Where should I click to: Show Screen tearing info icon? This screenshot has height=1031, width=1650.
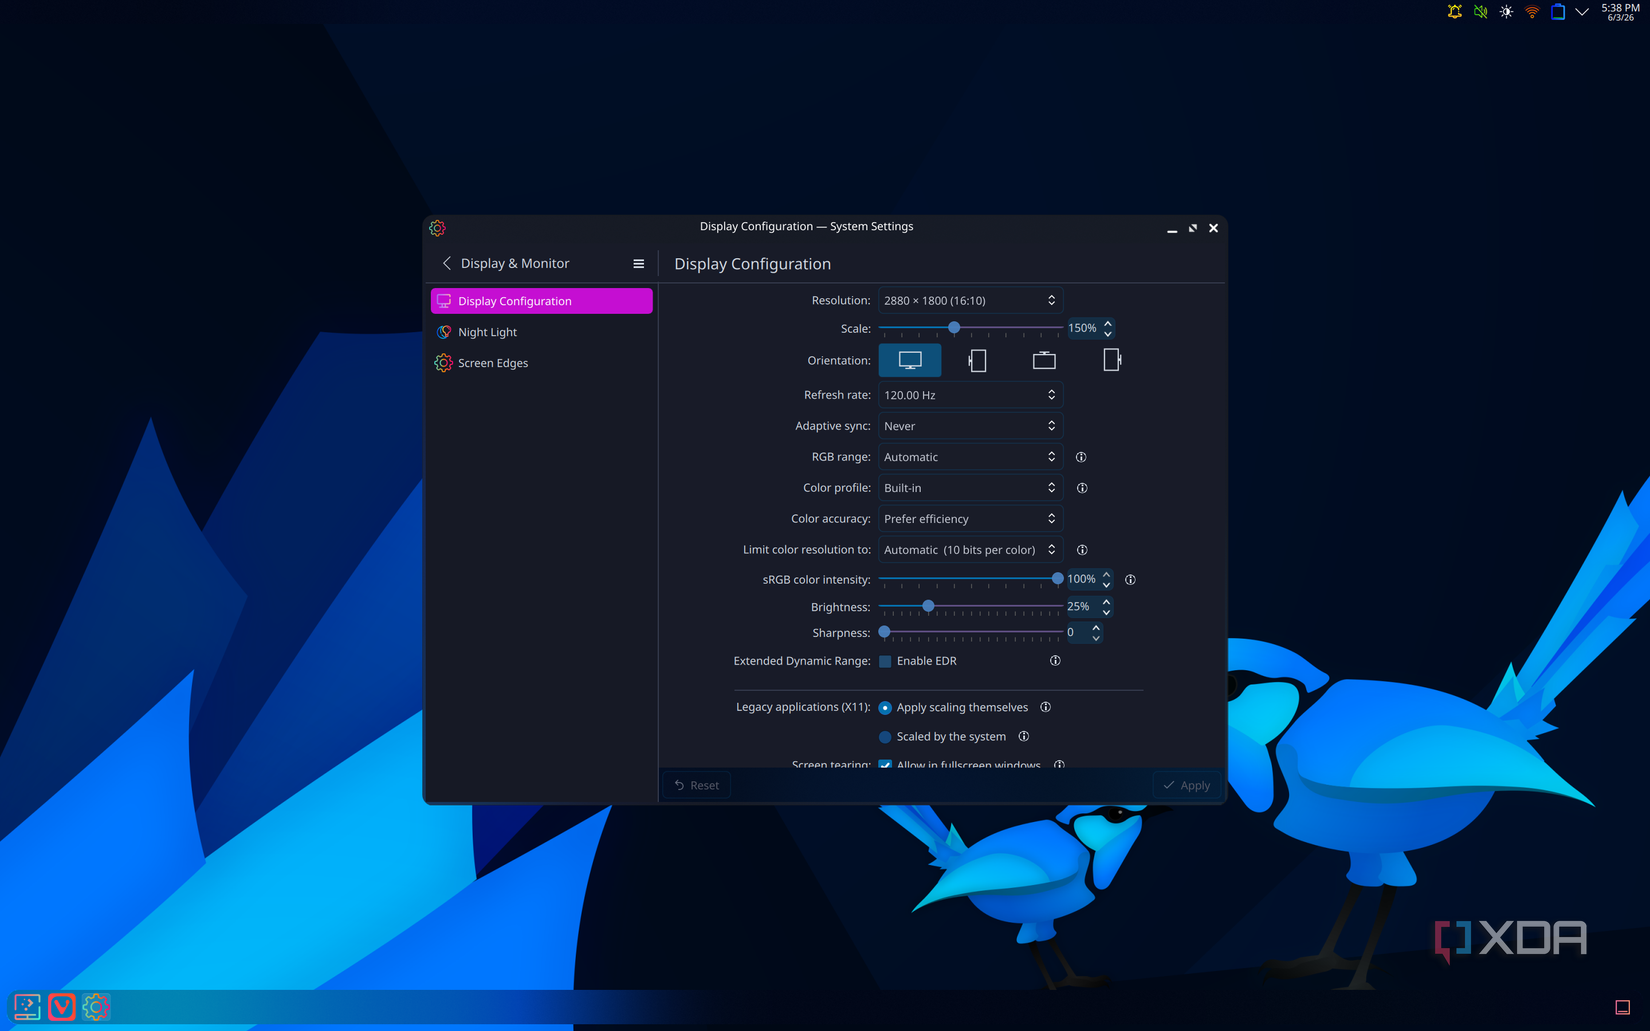point(1059,765)
